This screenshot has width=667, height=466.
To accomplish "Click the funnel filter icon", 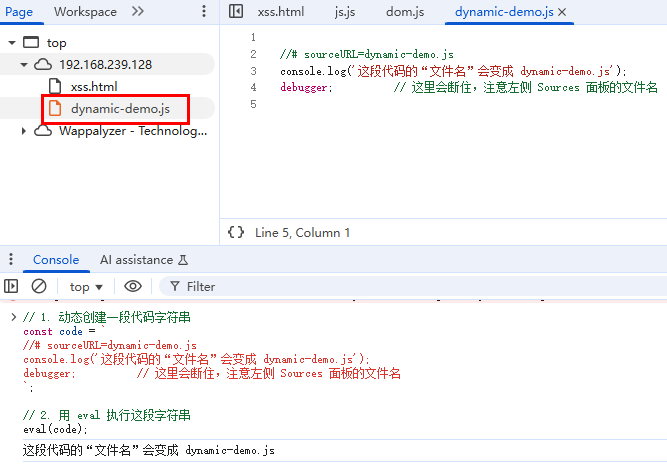I will pyautogui.click(x=175, y=286).
